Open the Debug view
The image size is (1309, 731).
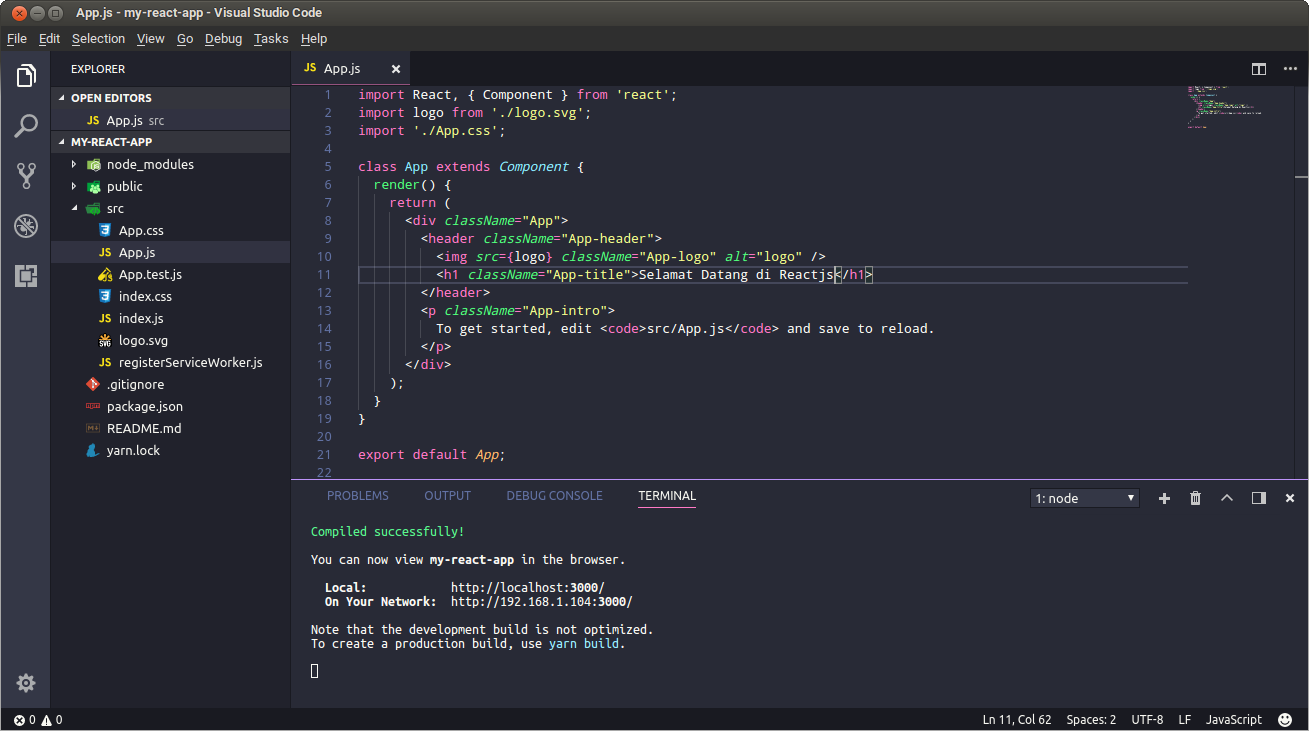click(x=25, y=225)
